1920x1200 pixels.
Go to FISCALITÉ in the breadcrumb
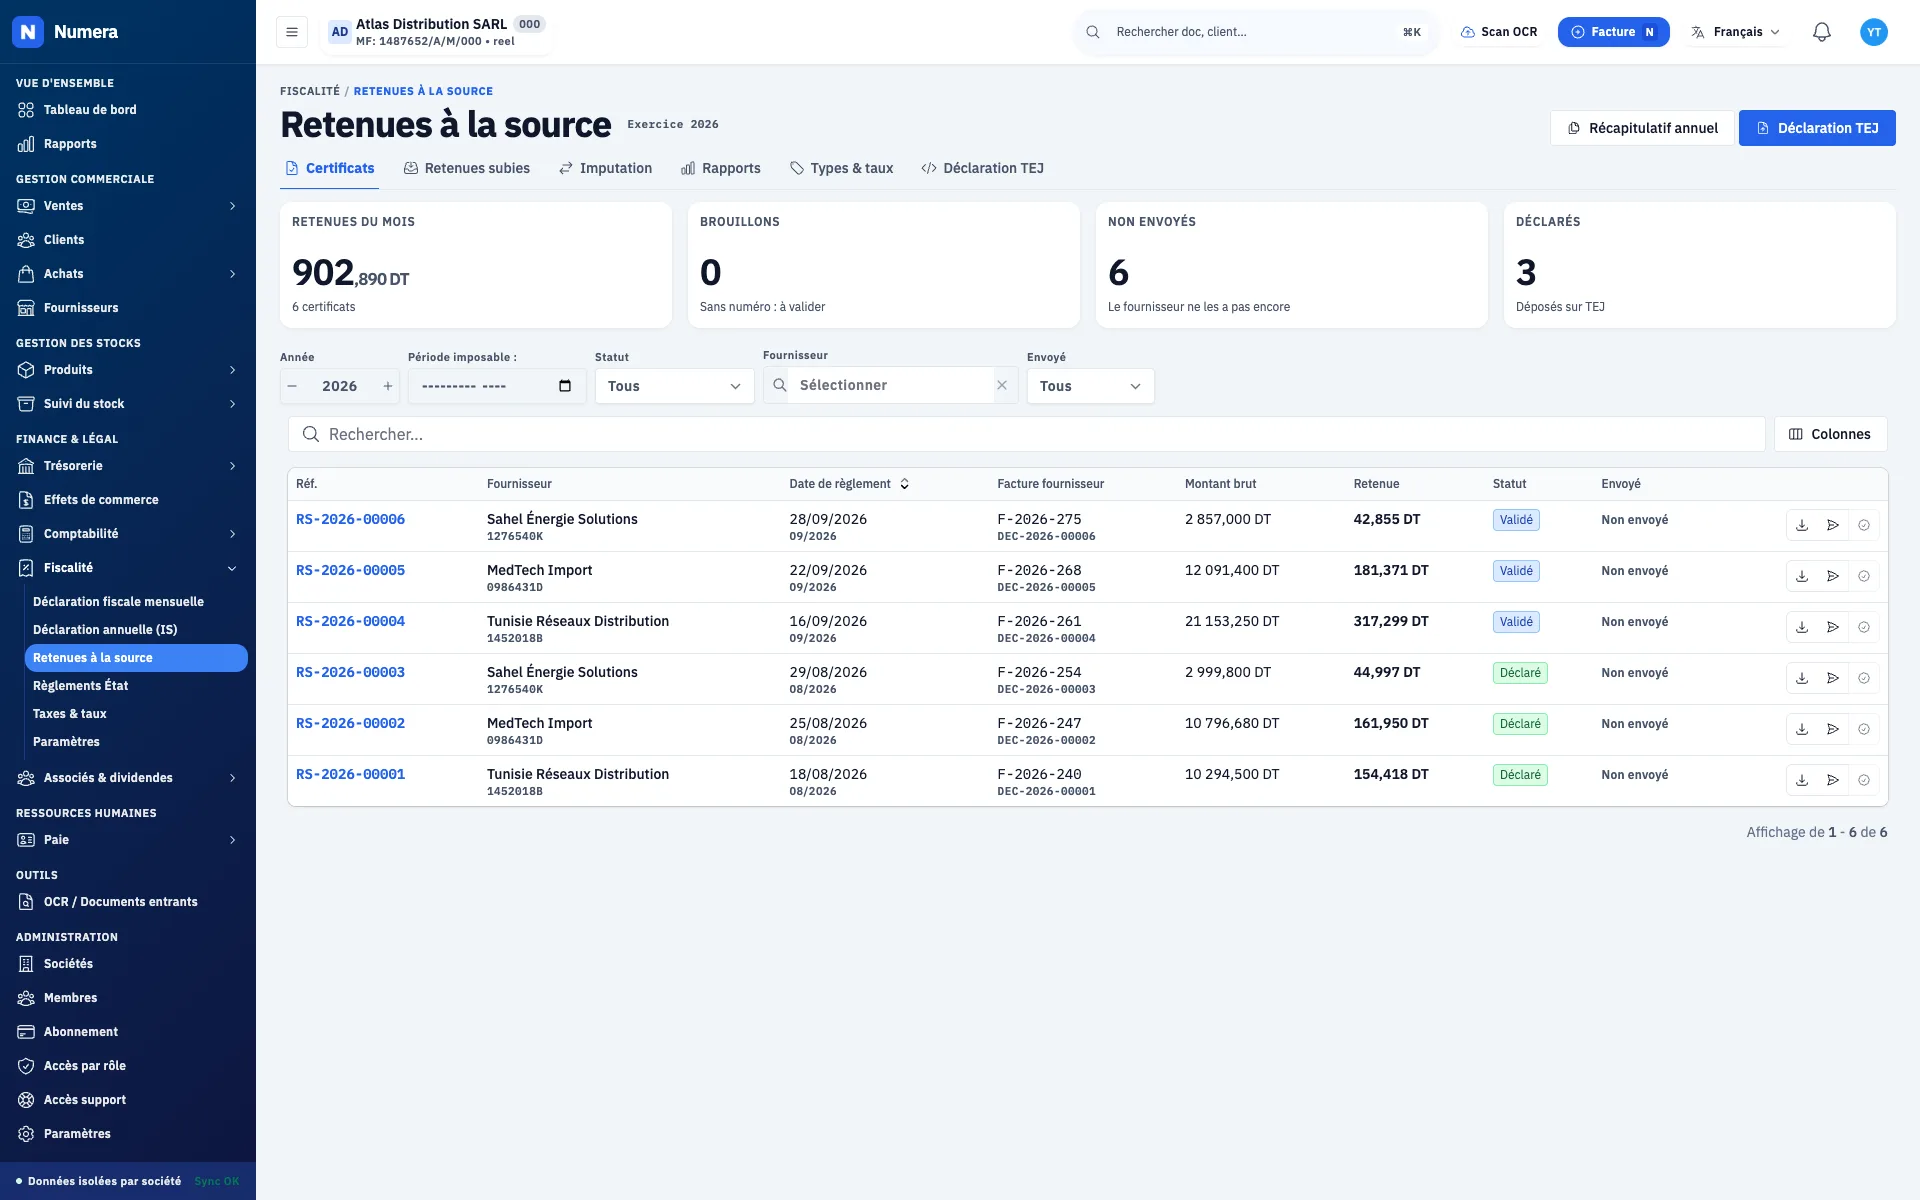(x=310, y=91)
